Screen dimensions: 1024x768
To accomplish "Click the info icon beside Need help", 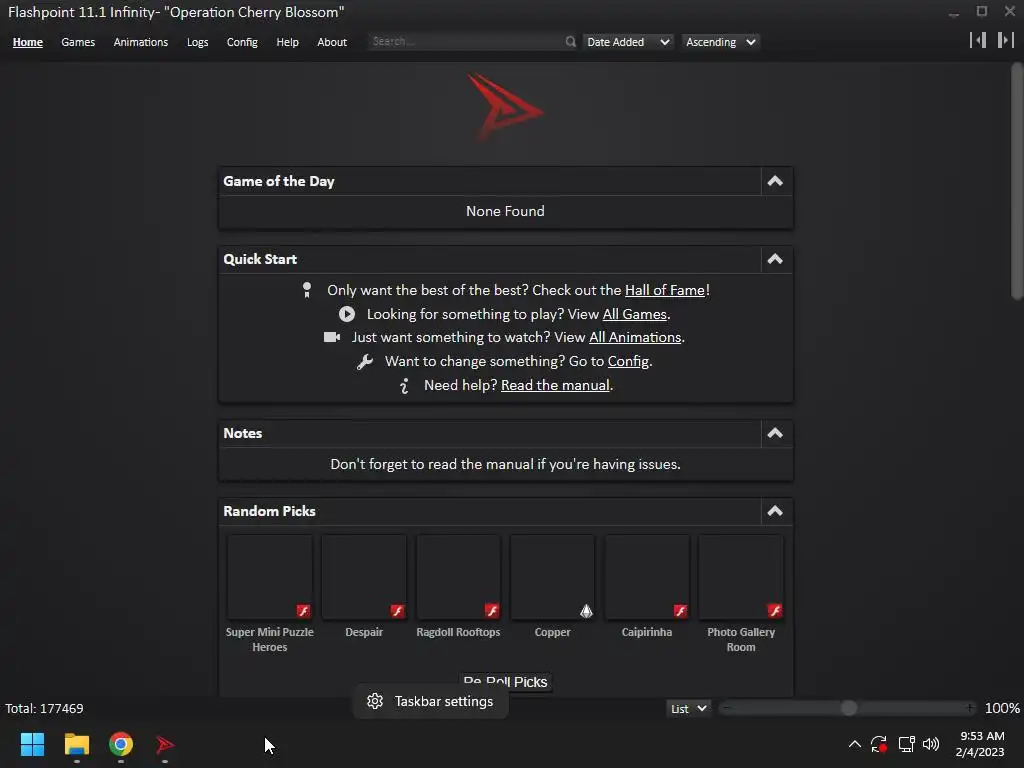I will [x=404, y=385].
